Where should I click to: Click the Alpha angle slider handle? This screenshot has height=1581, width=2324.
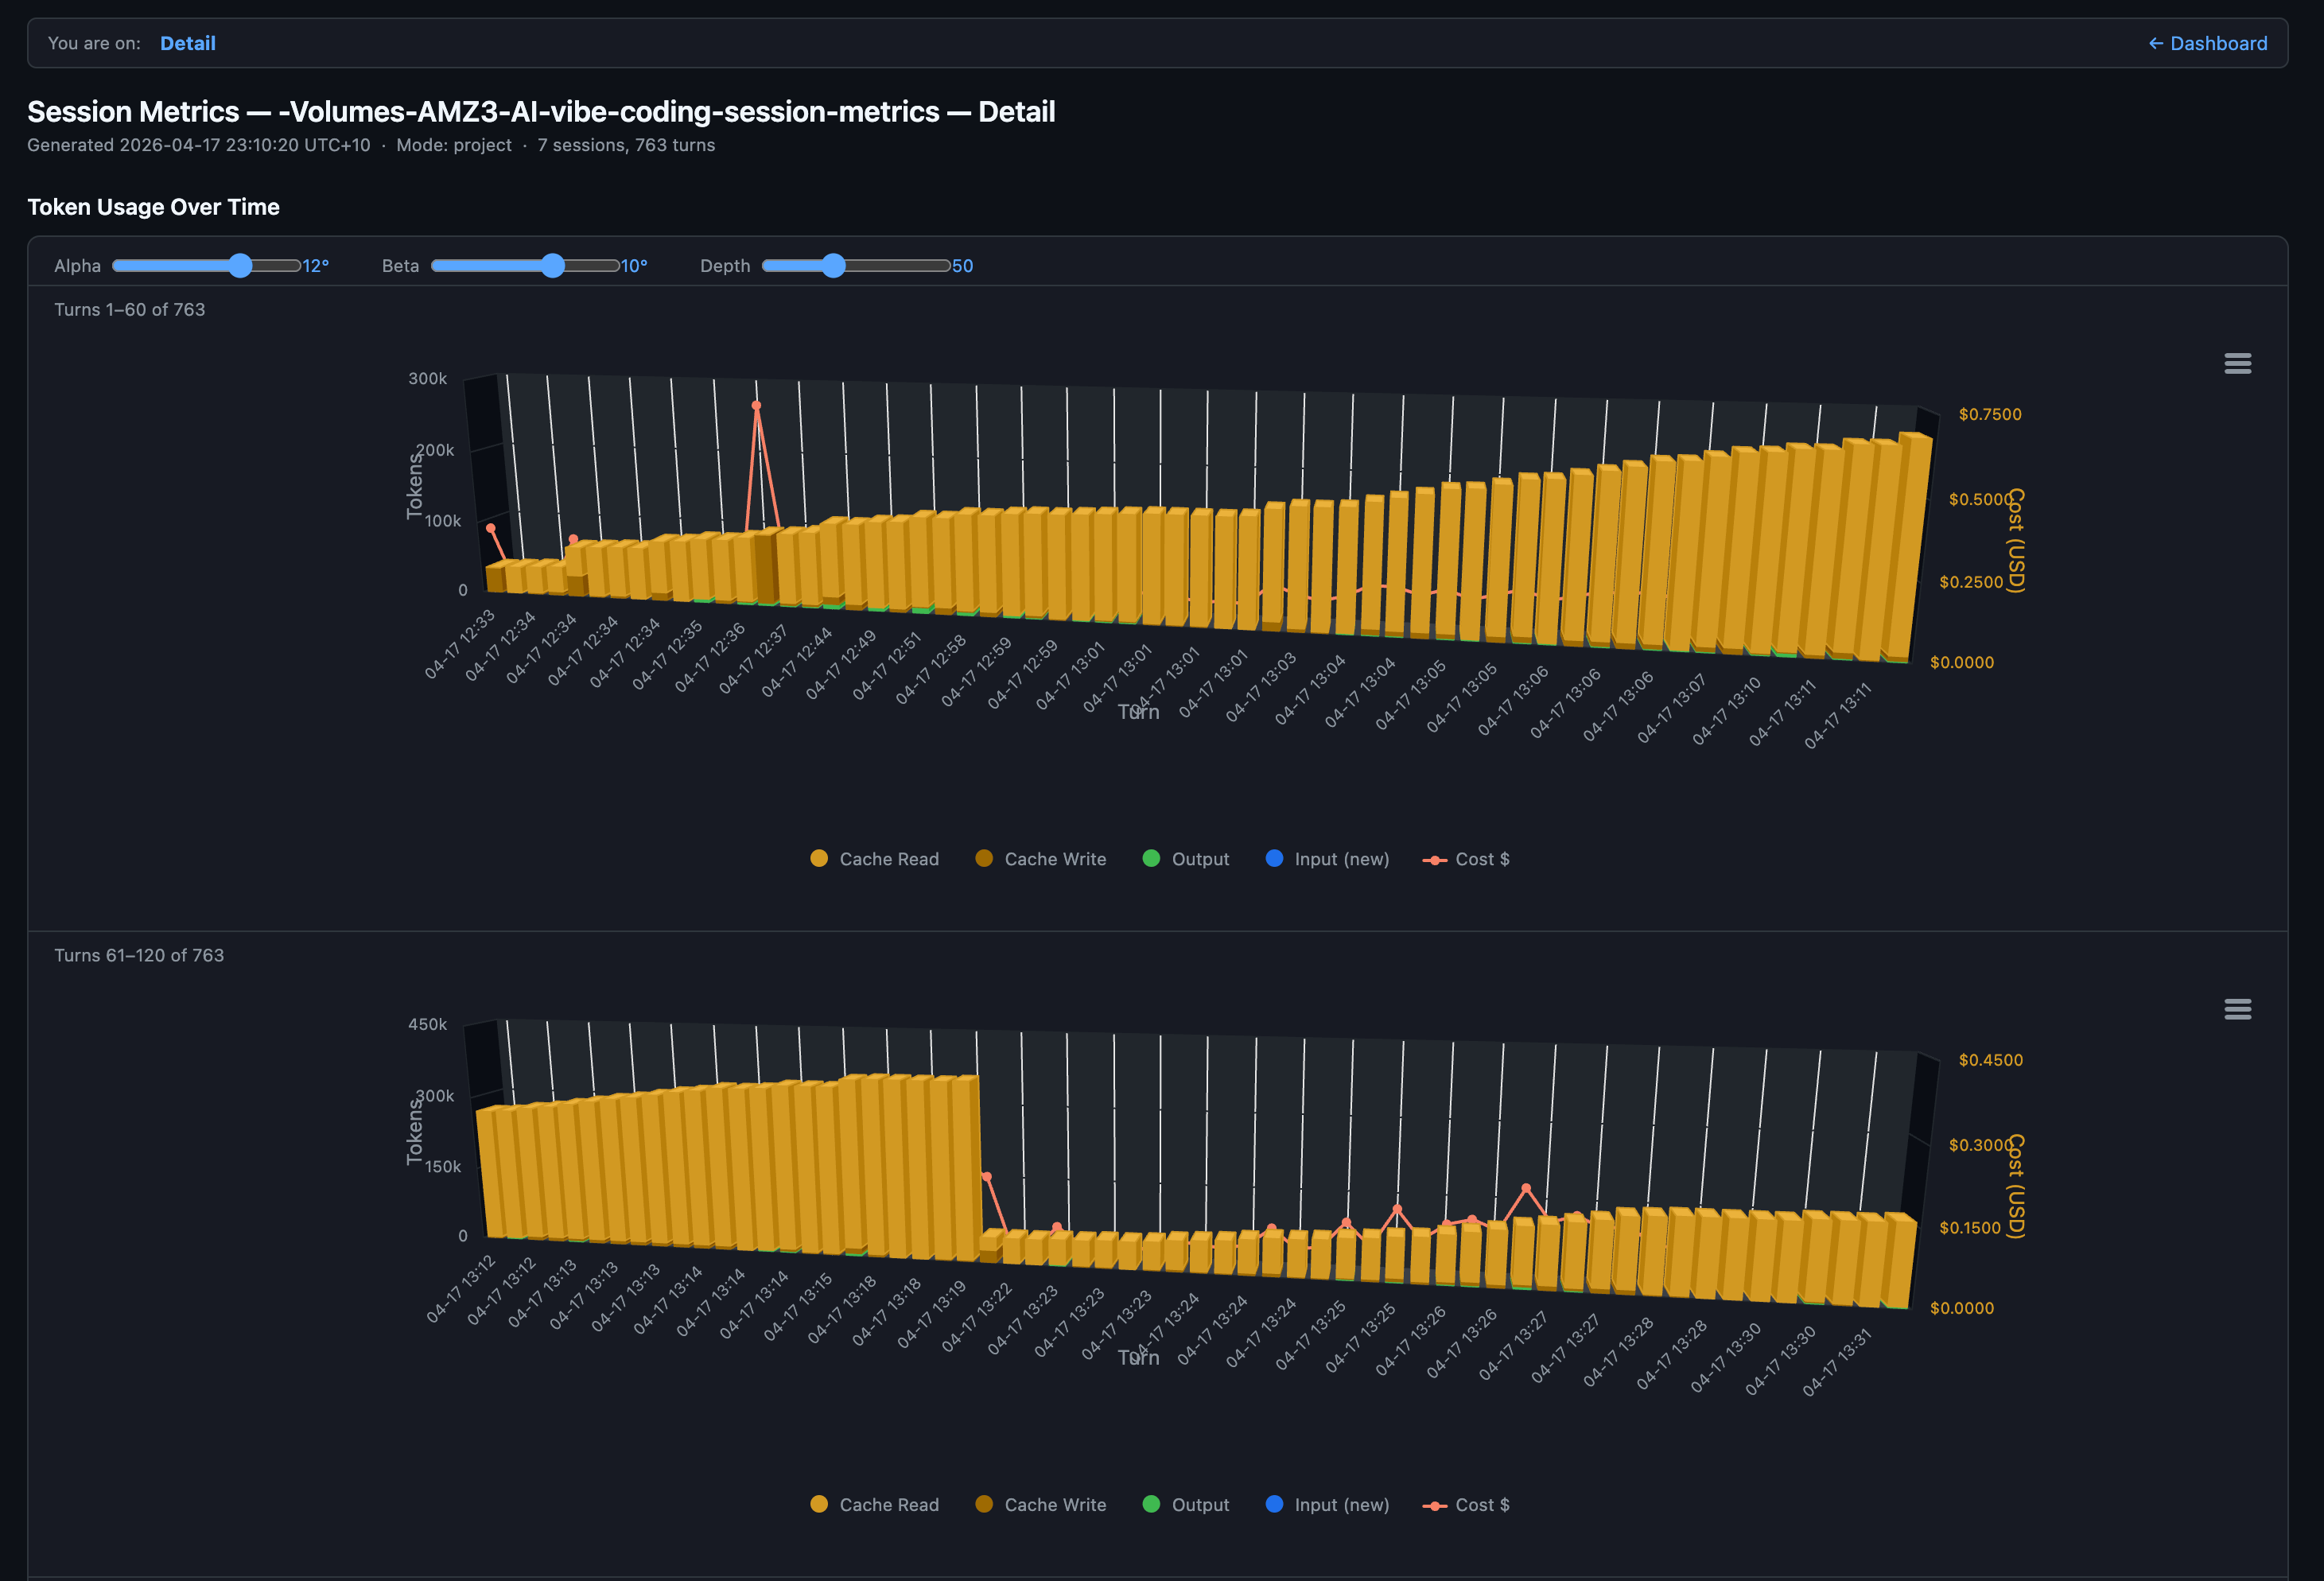click(240, 265)
